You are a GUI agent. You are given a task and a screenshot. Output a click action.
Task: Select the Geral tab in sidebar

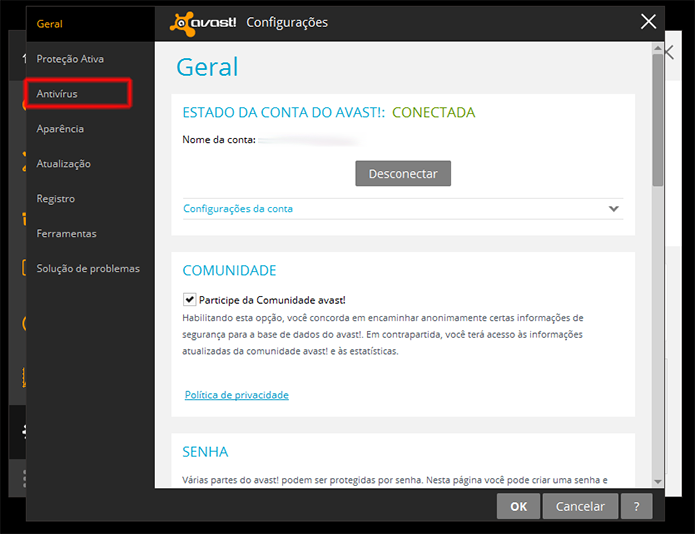[50, 24]
